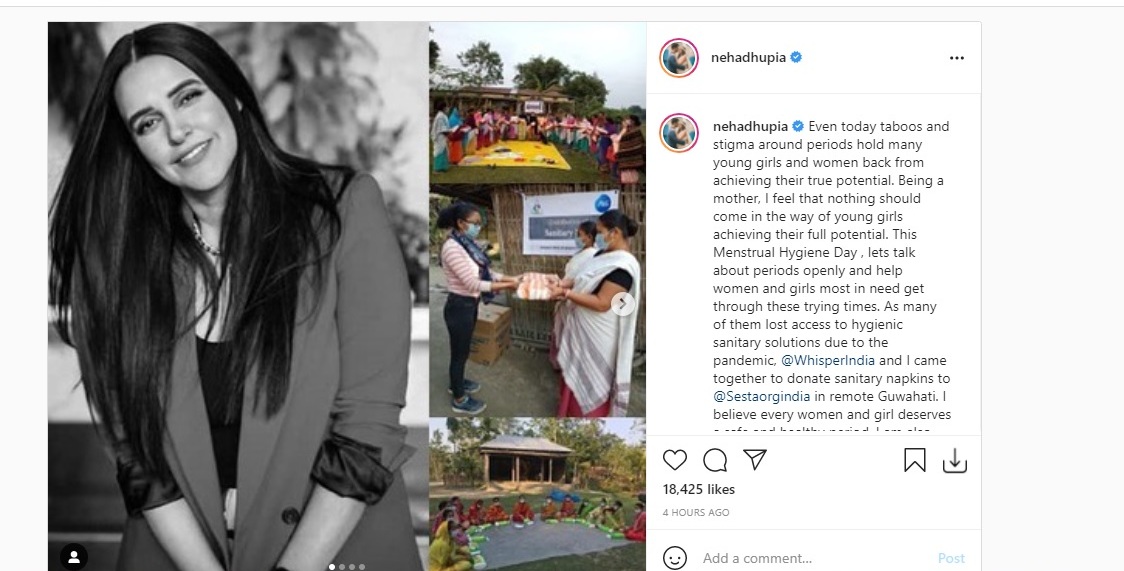
Task: Save the post with the bookmark icon
Action: [915, 460]
